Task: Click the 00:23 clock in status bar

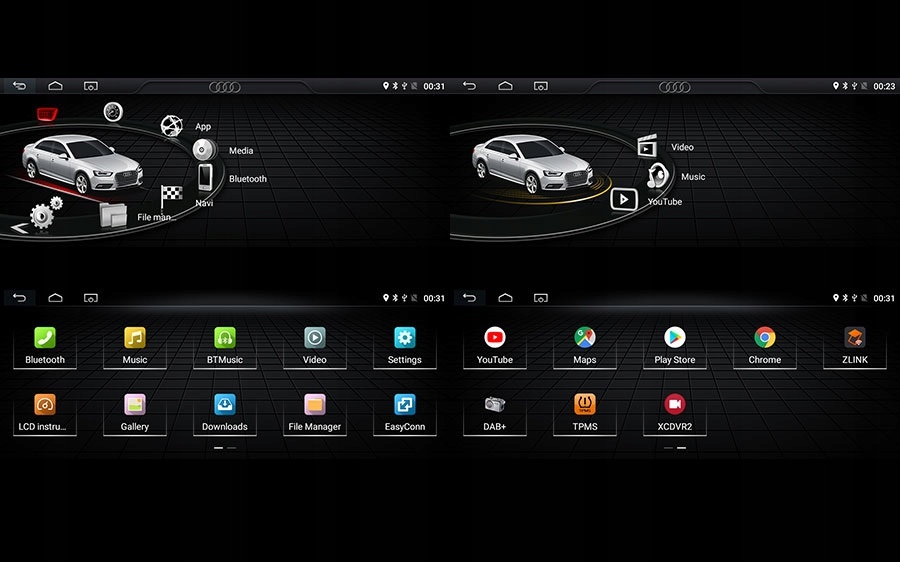Action: tap(884, 86)
